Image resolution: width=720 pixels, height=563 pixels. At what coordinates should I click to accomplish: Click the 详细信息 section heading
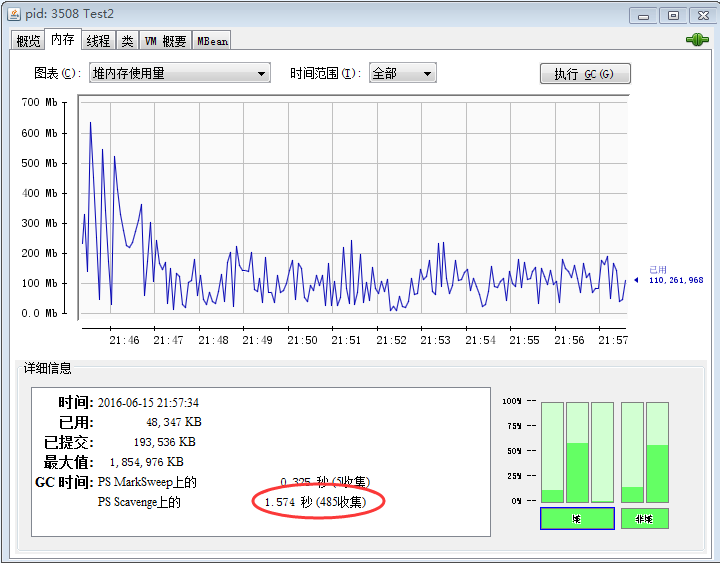[48, 368]
